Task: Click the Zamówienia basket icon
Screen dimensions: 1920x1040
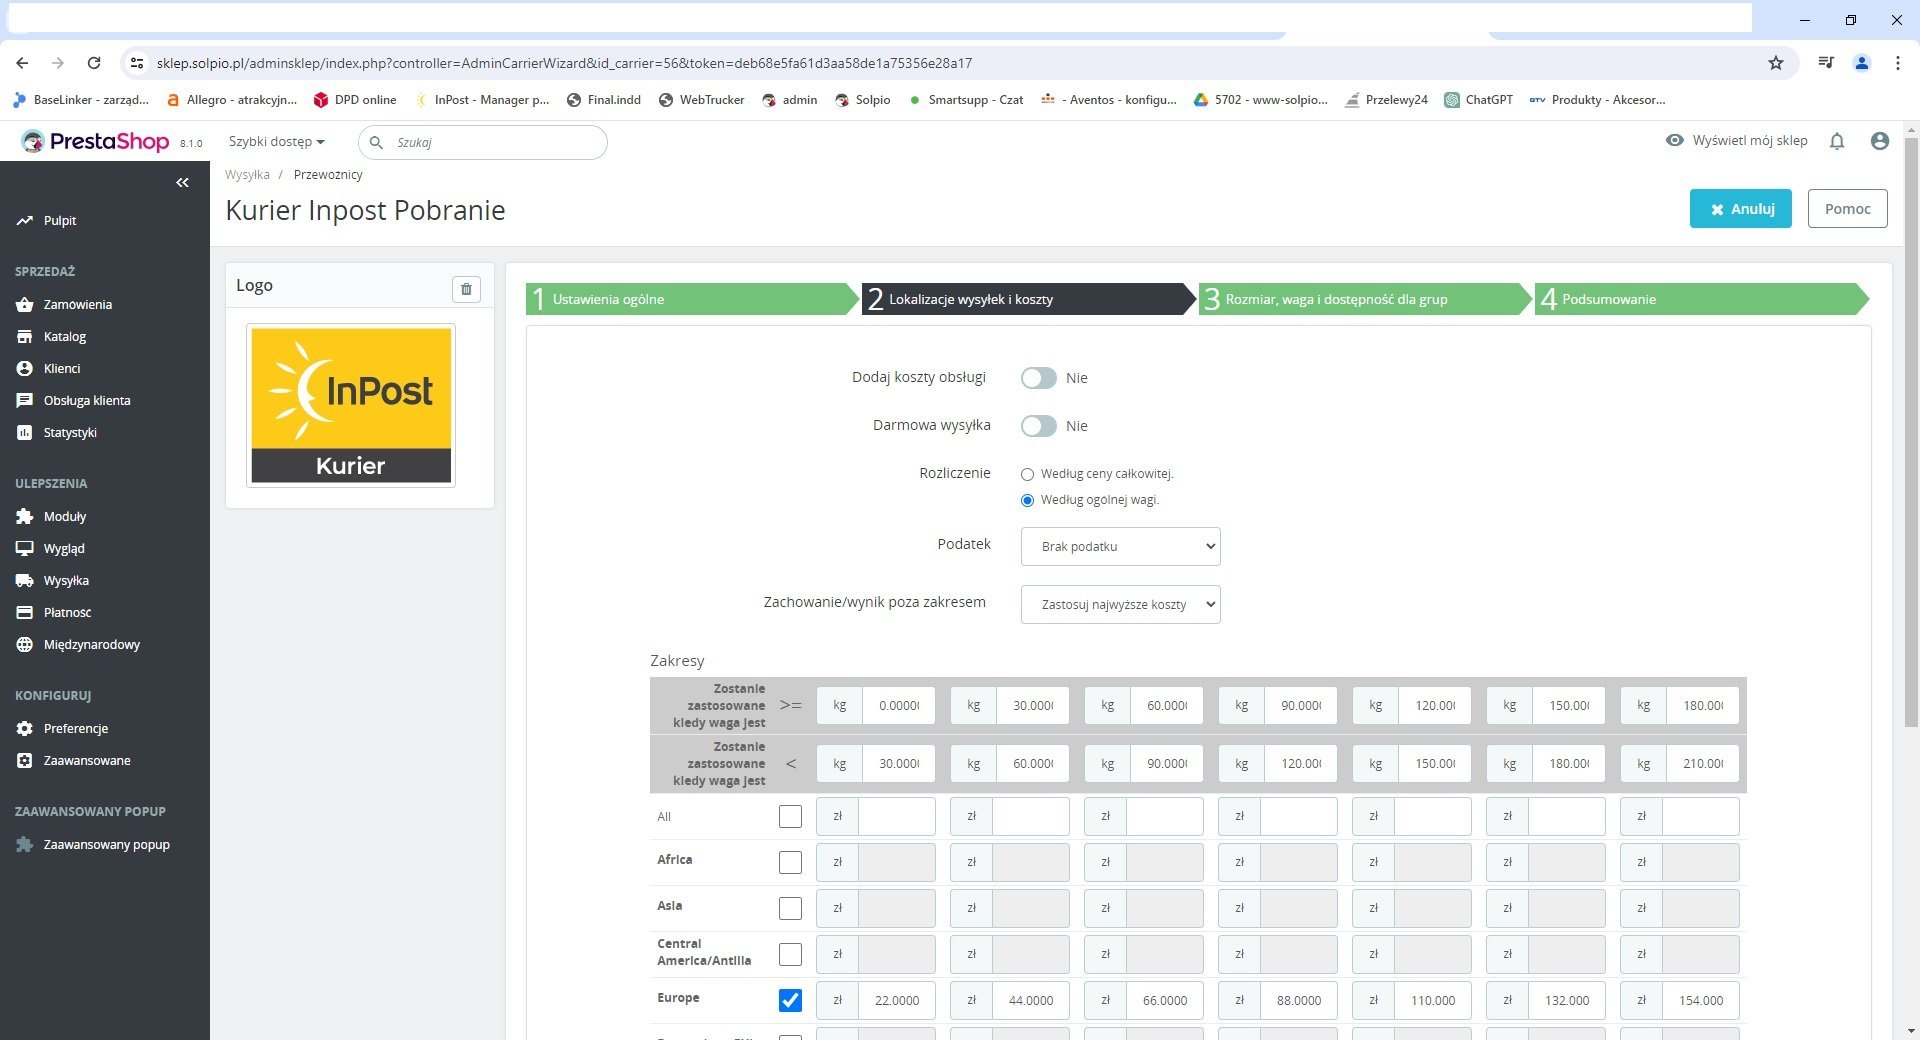Action: click(25, 304)
